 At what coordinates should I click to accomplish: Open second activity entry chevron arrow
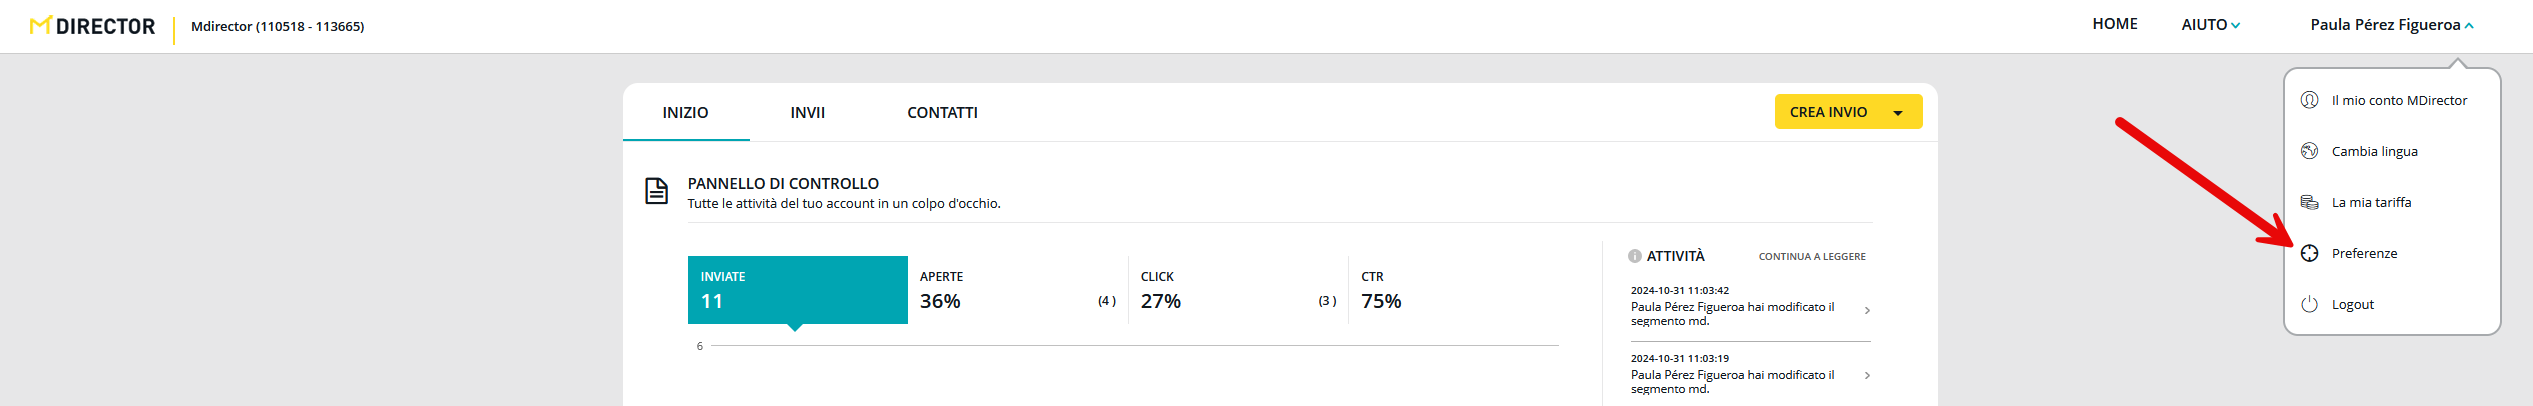[1867, 376]
